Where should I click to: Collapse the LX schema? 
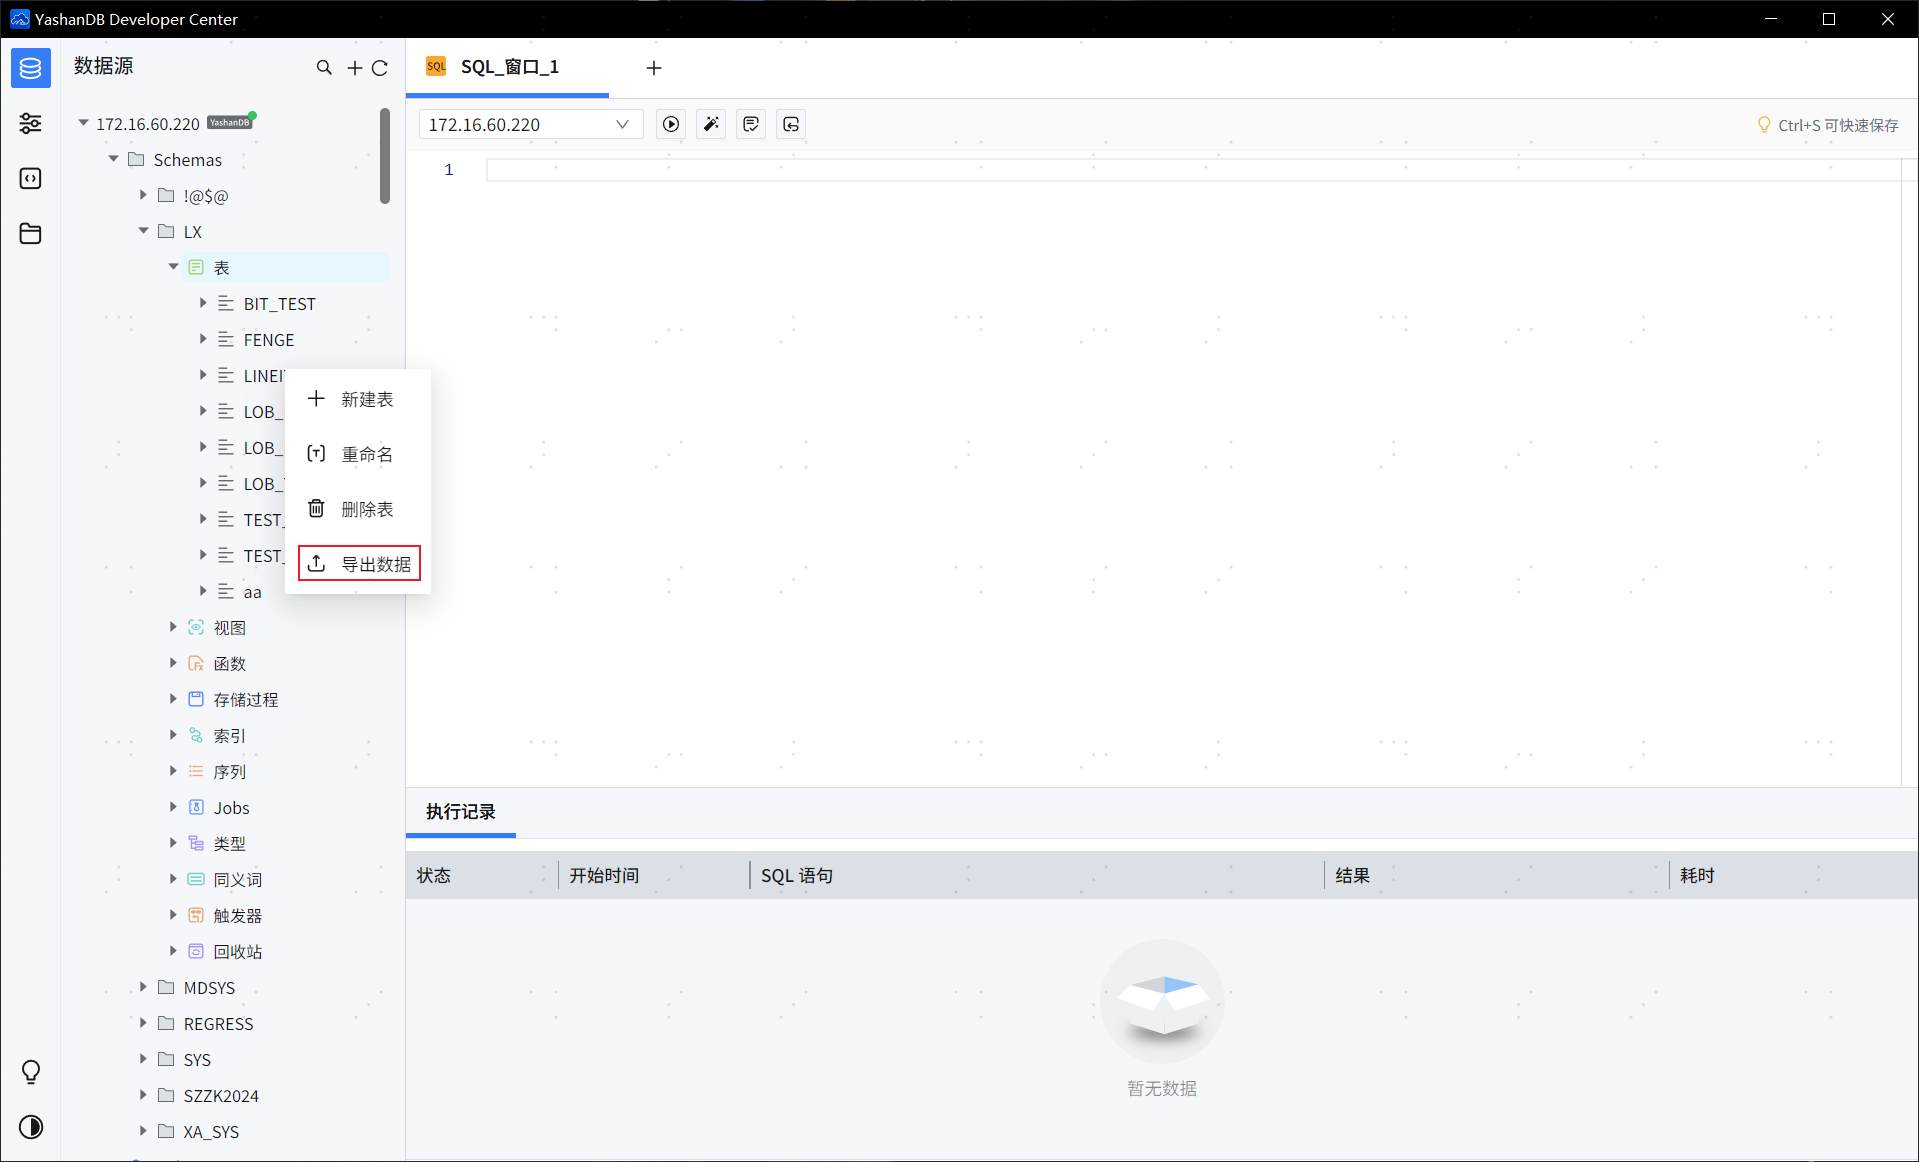143,231
